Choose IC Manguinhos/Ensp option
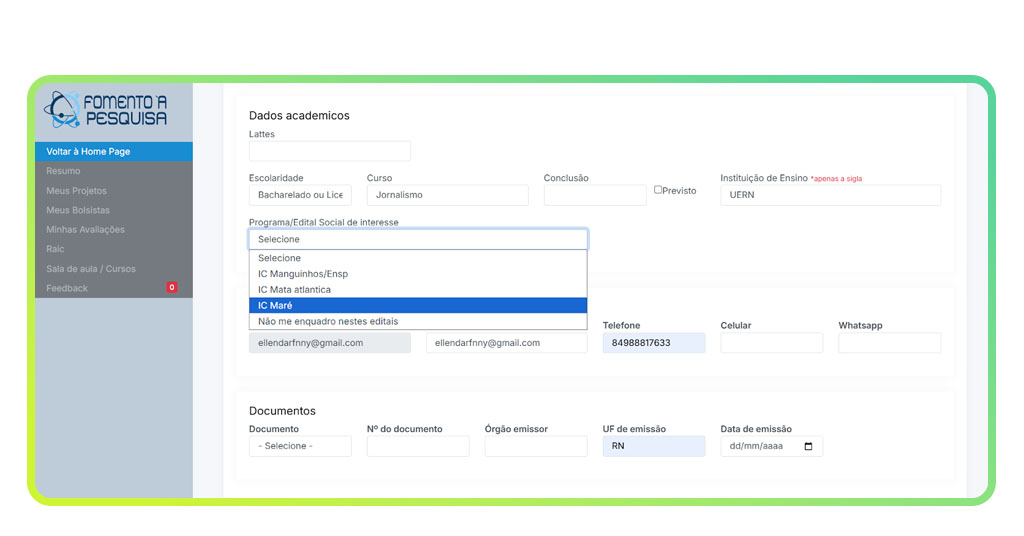Image resolution: width=1024 pixels, height=536 pixels. click(x=418, y=274)
